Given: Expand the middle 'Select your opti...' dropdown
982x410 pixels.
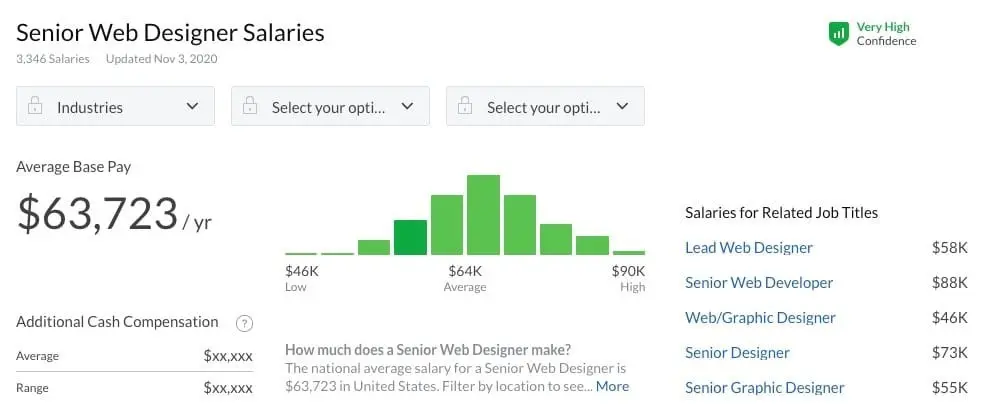Looking at the screenshot, I should [x=330, y=107].
